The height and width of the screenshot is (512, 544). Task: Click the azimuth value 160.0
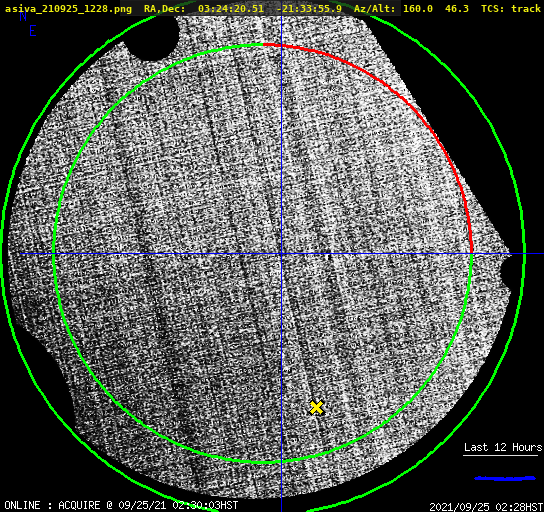click(418, 9)
